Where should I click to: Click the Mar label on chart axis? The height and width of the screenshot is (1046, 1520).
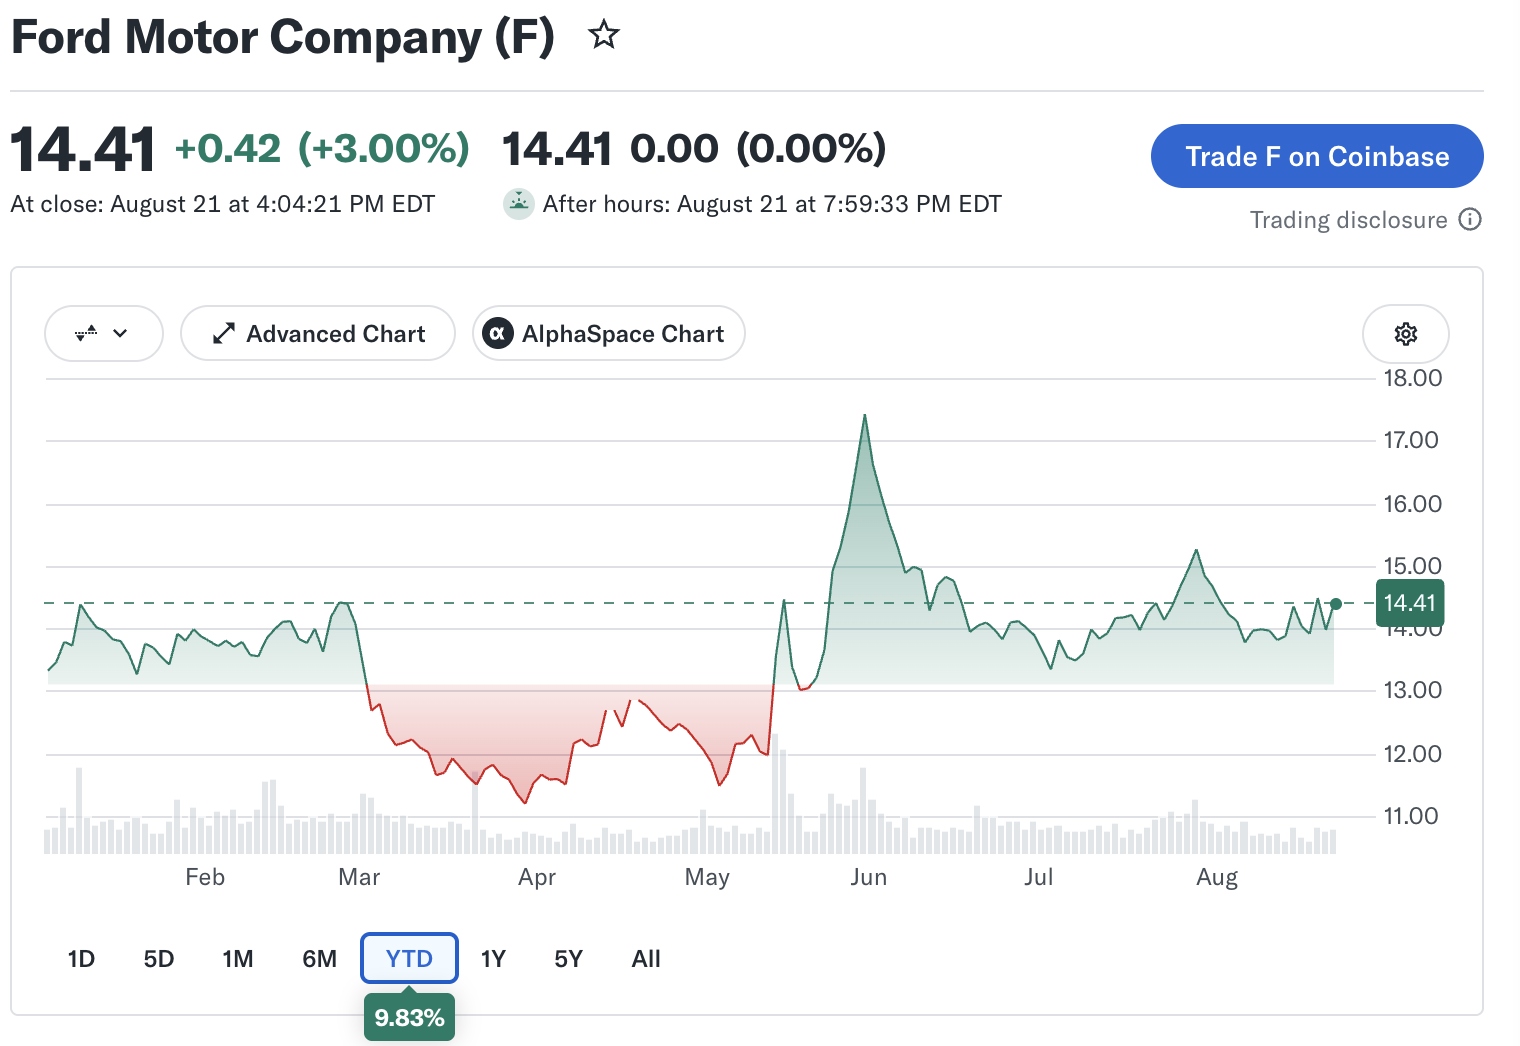359,877
